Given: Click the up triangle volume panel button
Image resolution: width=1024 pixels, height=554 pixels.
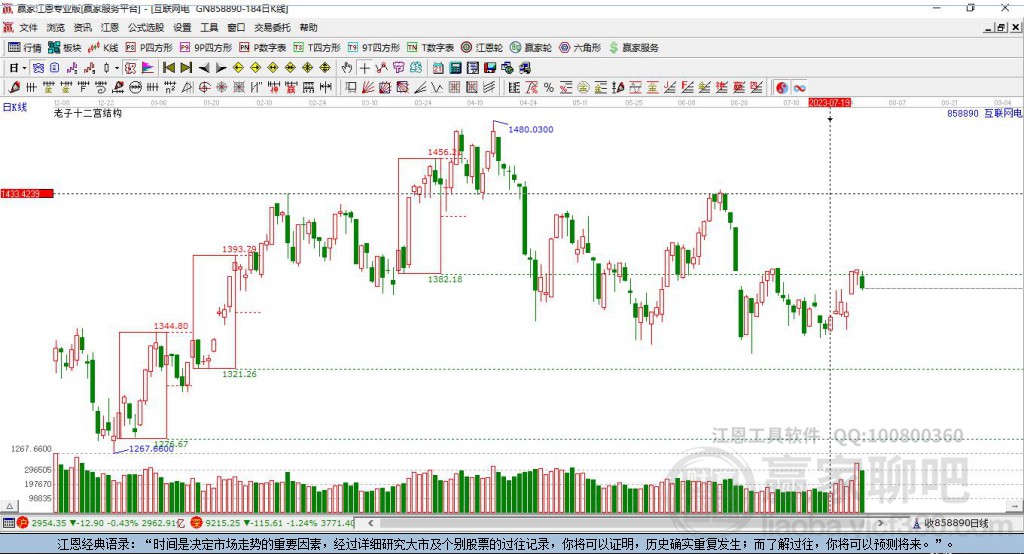Looking at the screenshot, I should pos(9,506).
